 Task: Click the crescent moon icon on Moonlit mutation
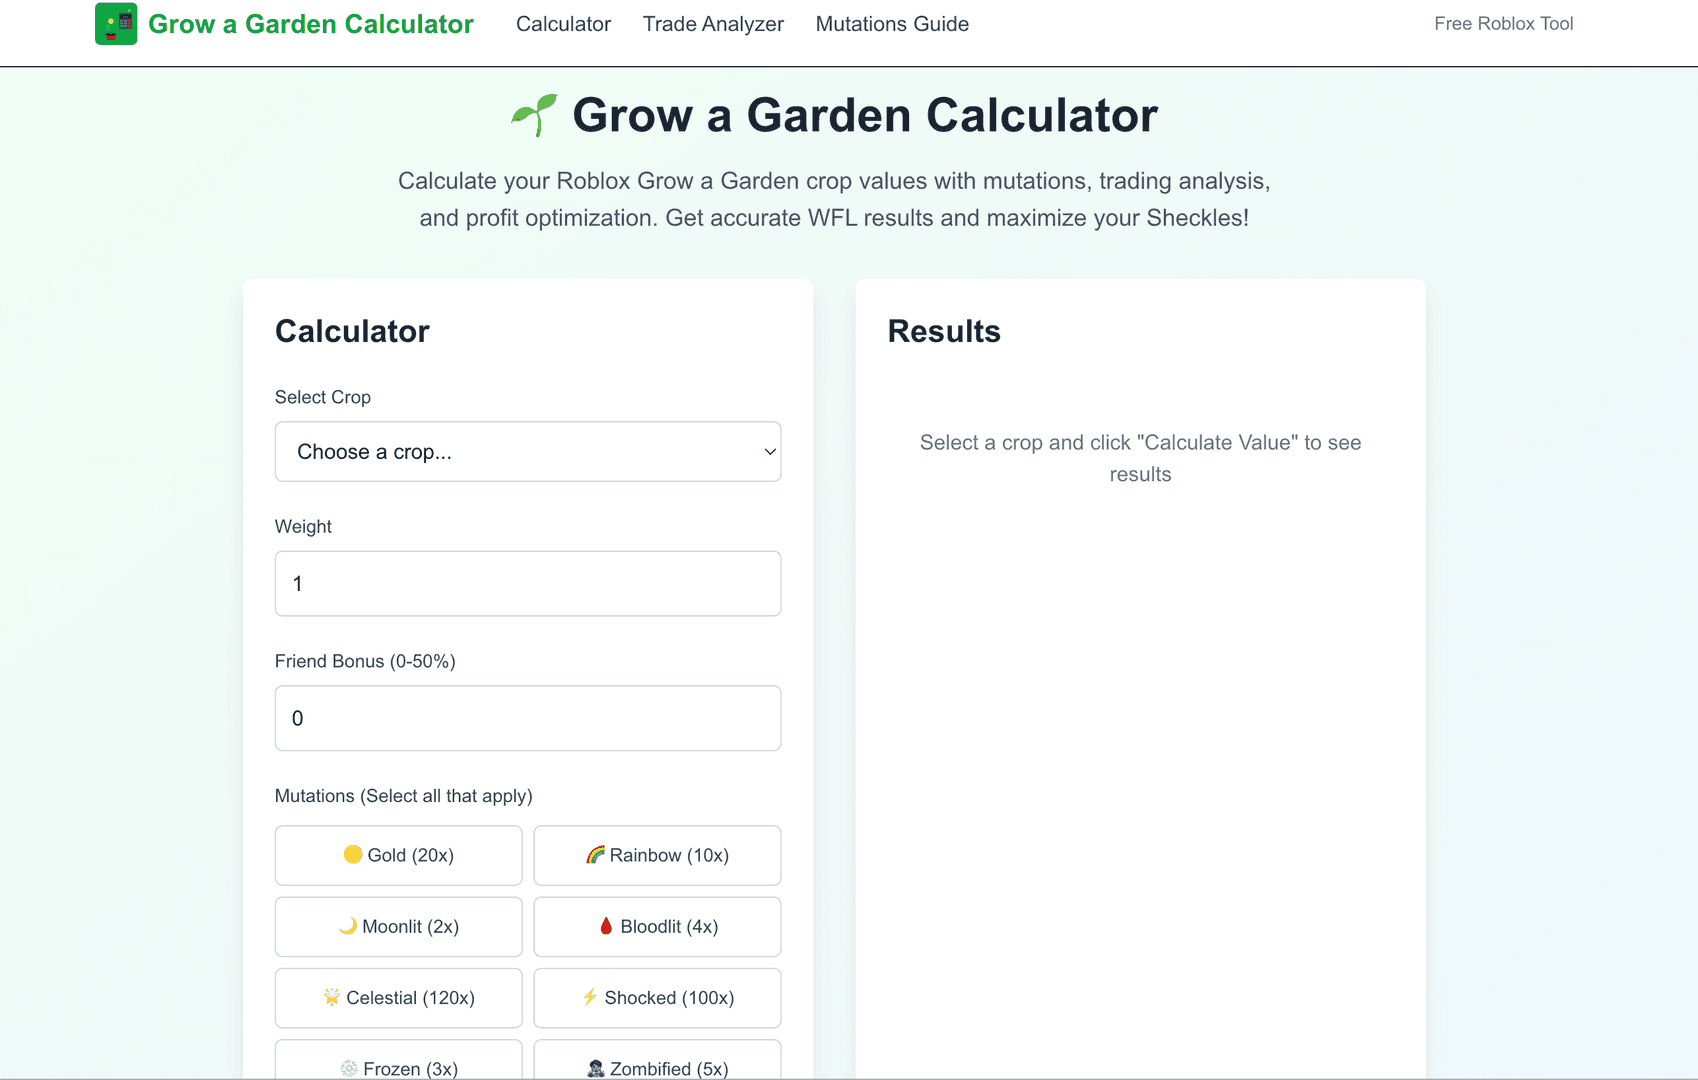click(x=349, y=926)
